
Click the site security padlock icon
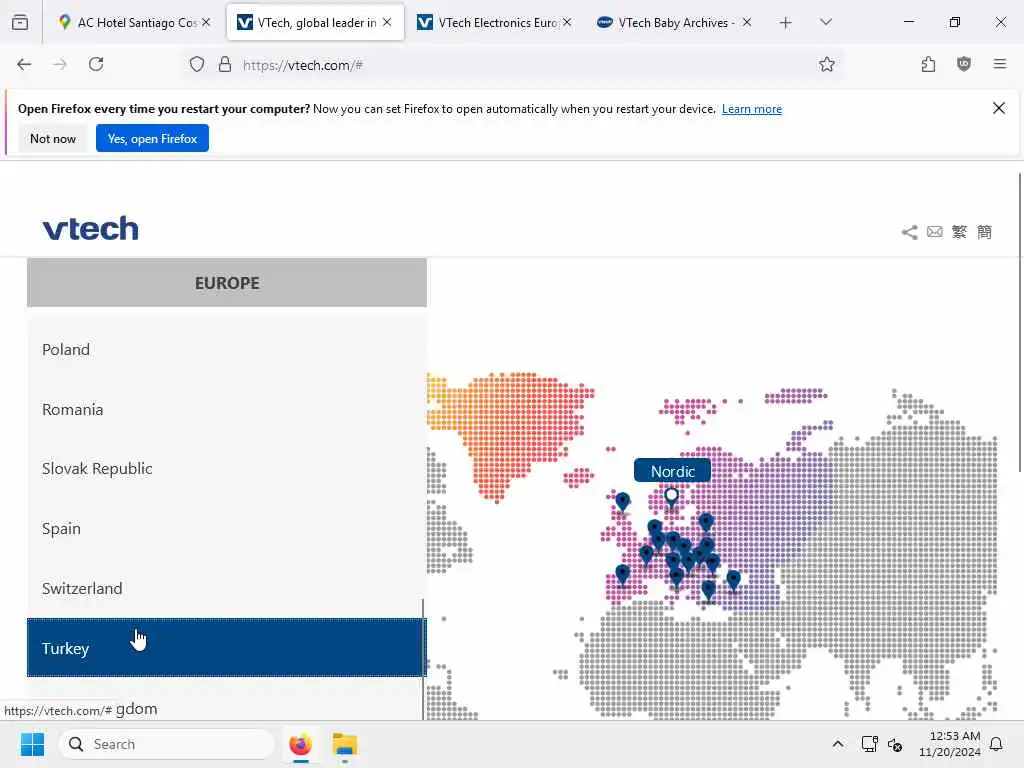[x=225, y=64]
